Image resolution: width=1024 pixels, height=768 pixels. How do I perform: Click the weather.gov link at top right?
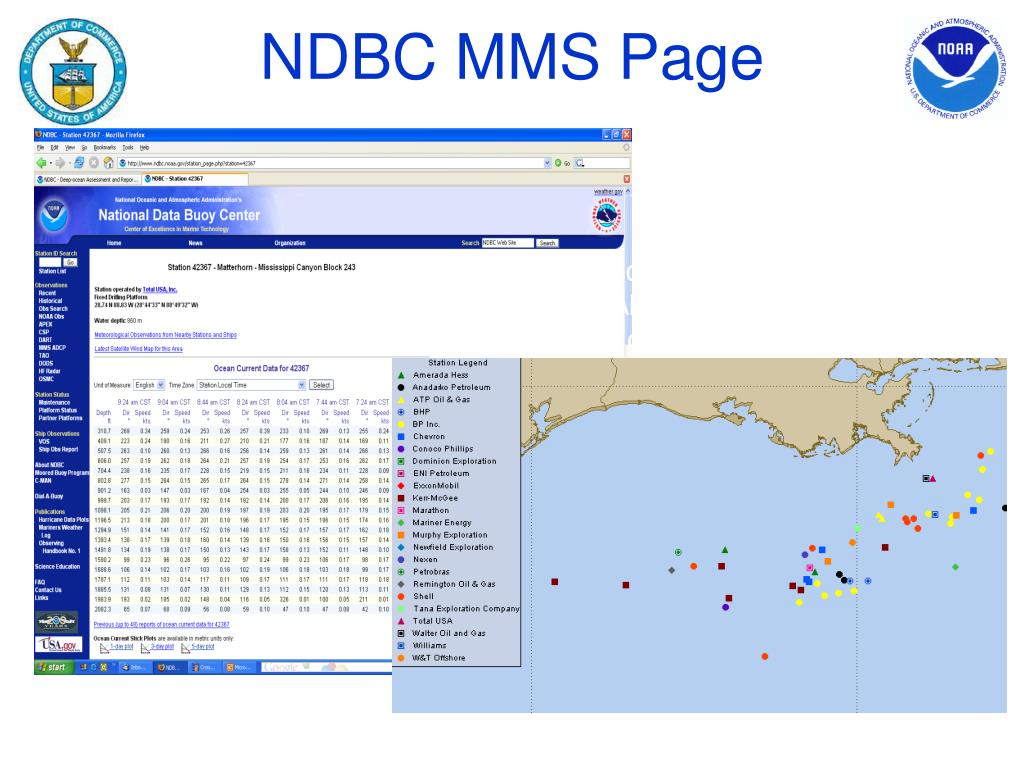click(x=608, y=191)
